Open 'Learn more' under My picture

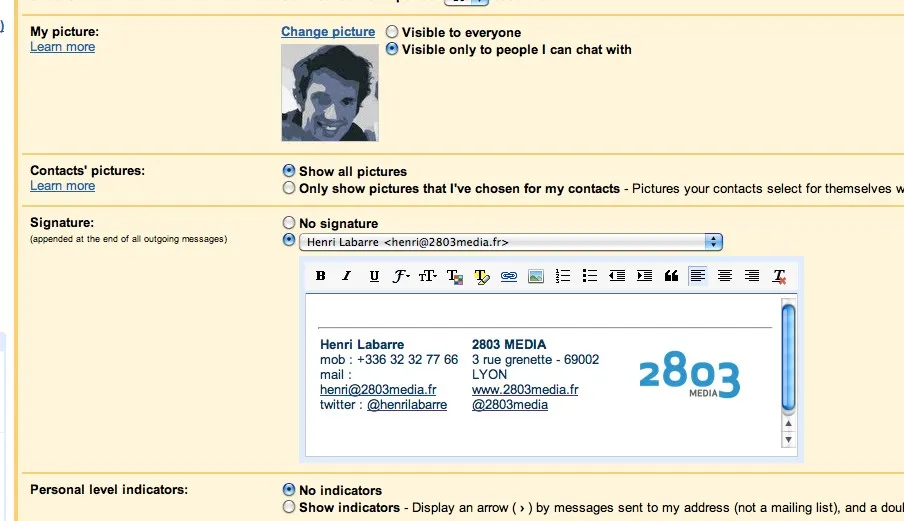pyautogui.click(x=62, y=47)
